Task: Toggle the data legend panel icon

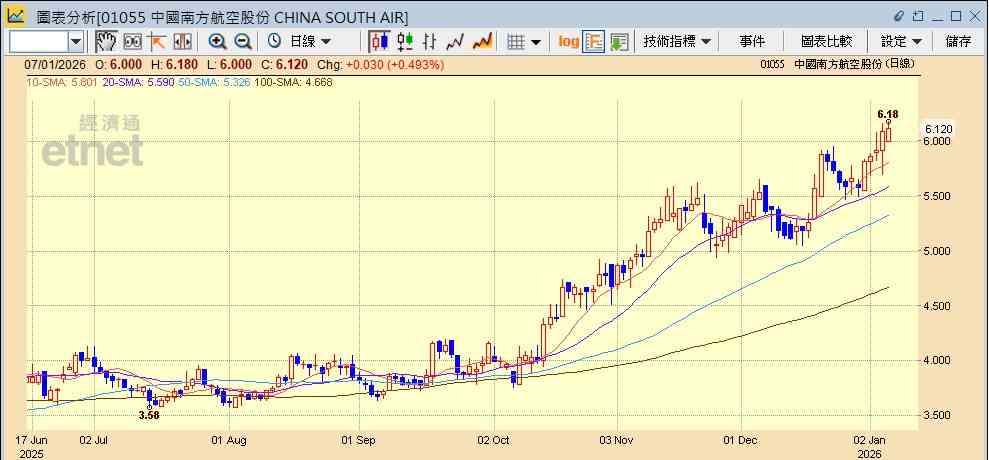Action: pyautogui.click(x=594, y=42)
